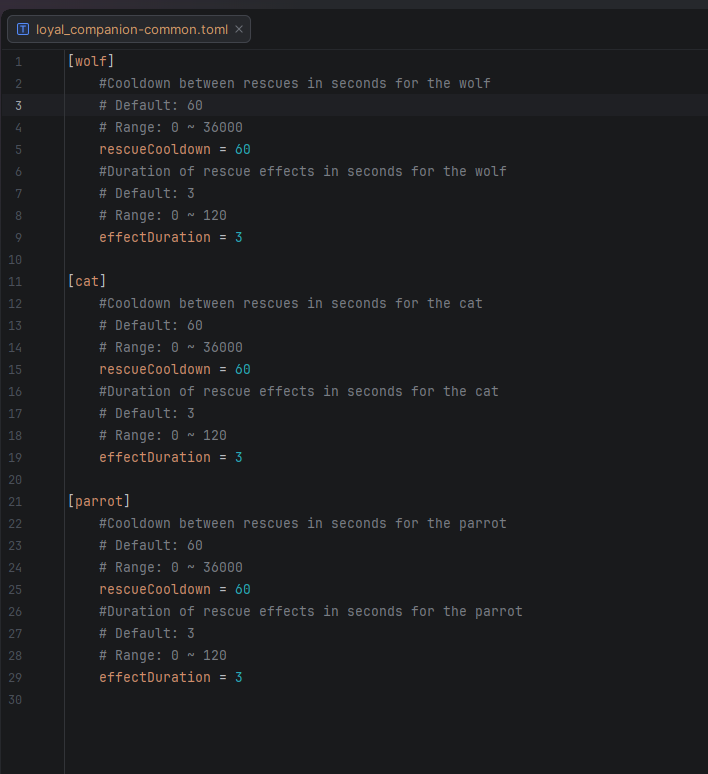Click the [cat] section header

(87, 281)
